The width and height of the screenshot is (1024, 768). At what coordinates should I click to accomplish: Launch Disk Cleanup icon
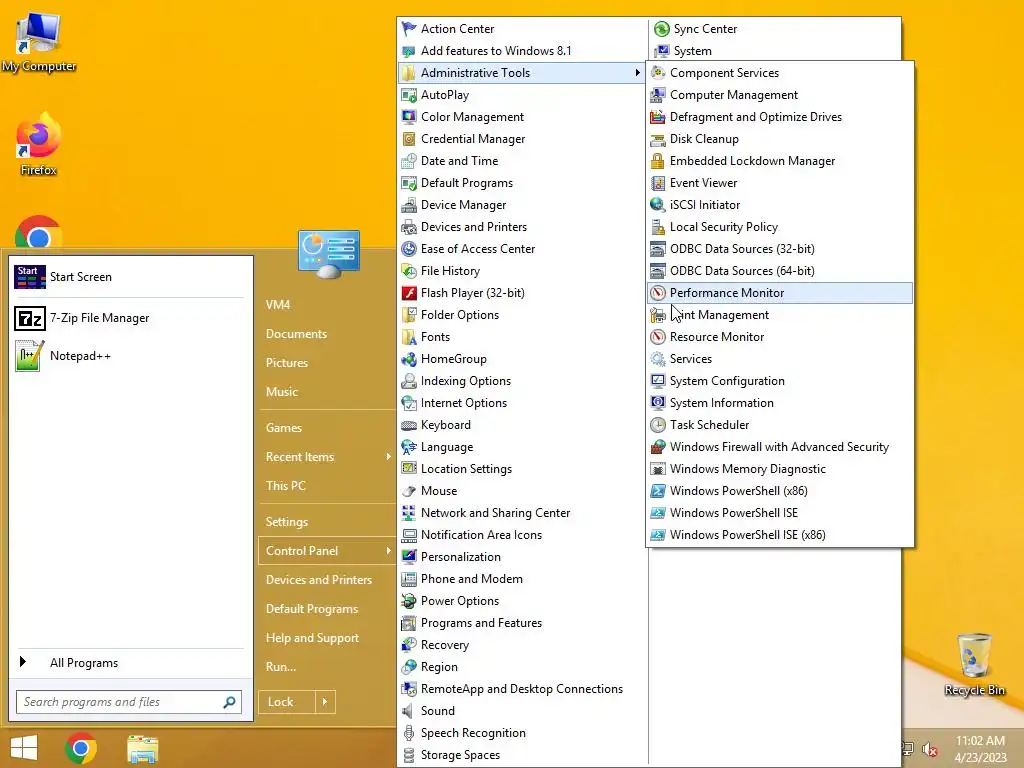(658, 138)
